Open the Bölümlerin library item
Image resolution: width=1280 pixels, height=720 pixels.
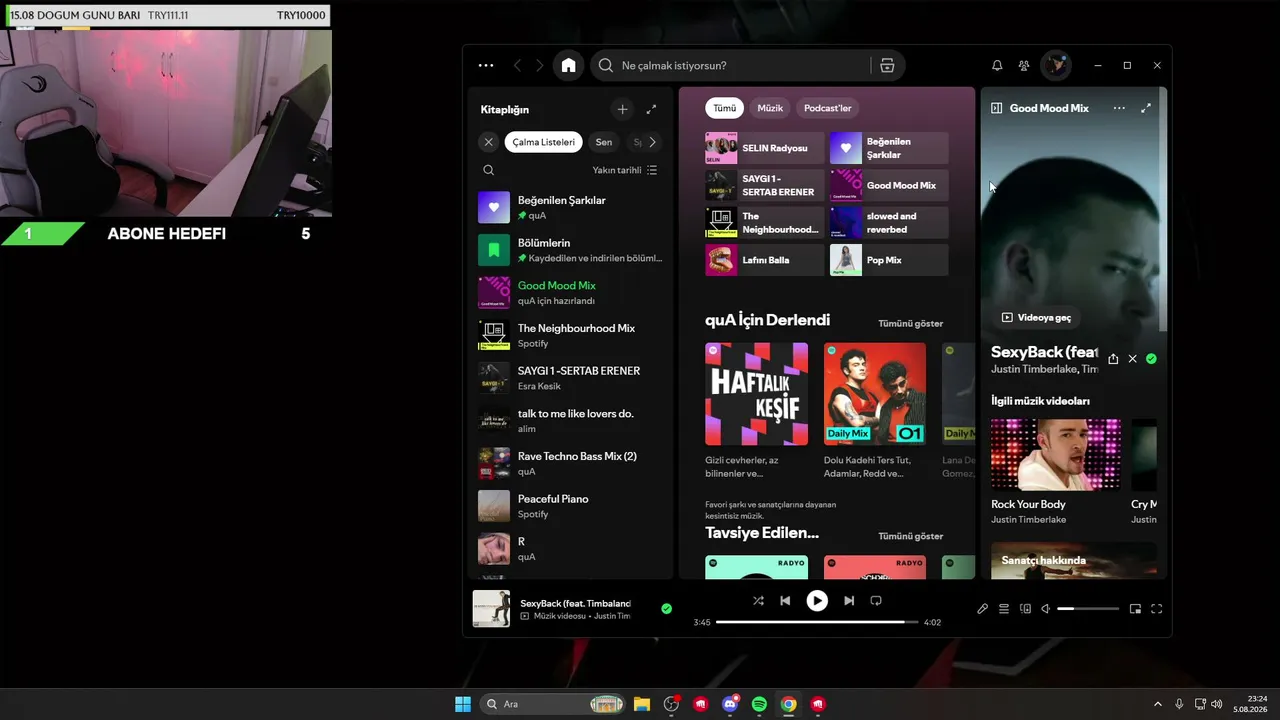click(x=570, y=250)
